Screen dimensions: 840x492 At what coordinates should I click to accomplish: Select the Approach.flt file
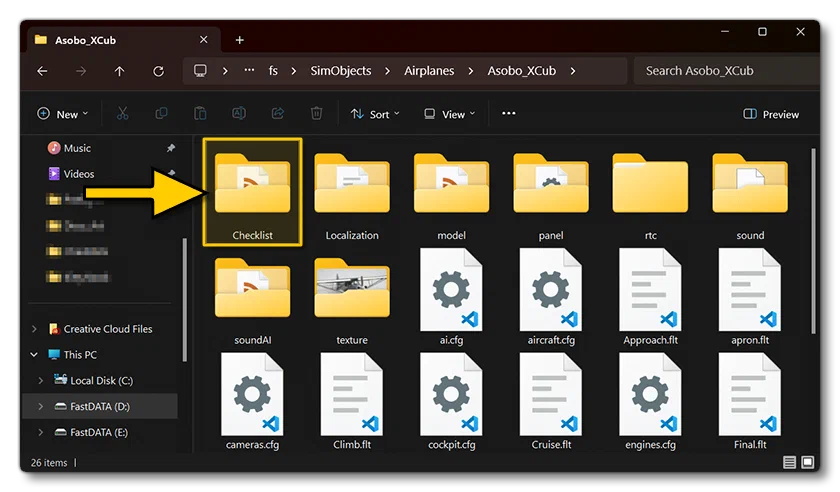650,296
